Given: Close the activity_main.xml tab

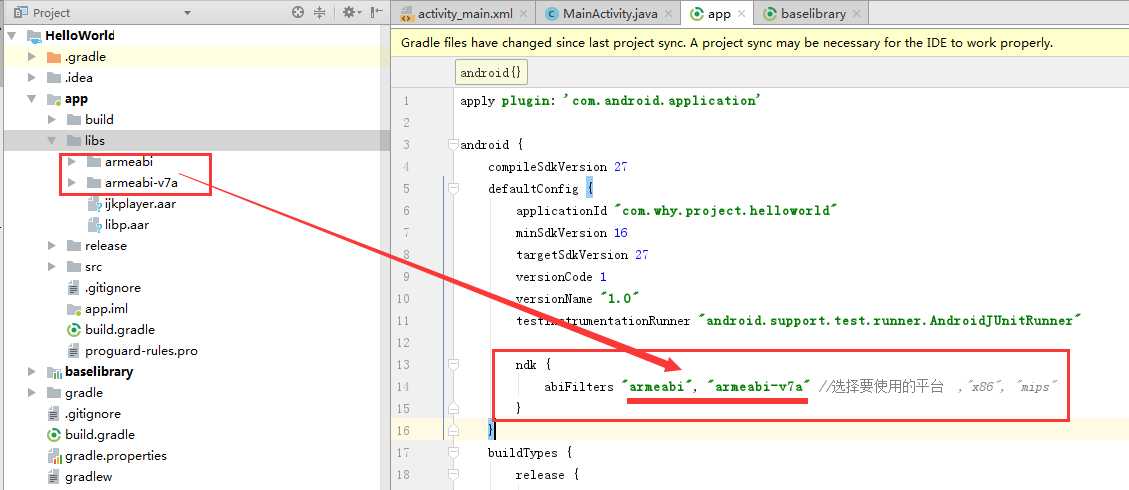Looking at the screenshot, I should (523, 14).
